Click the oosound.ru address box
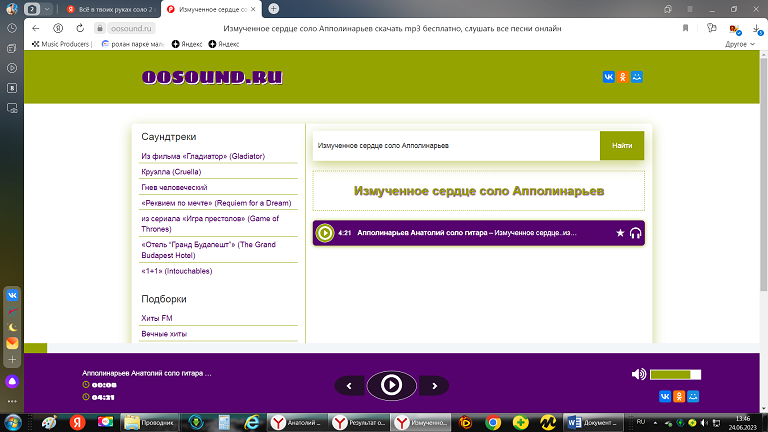 [131, 28]
